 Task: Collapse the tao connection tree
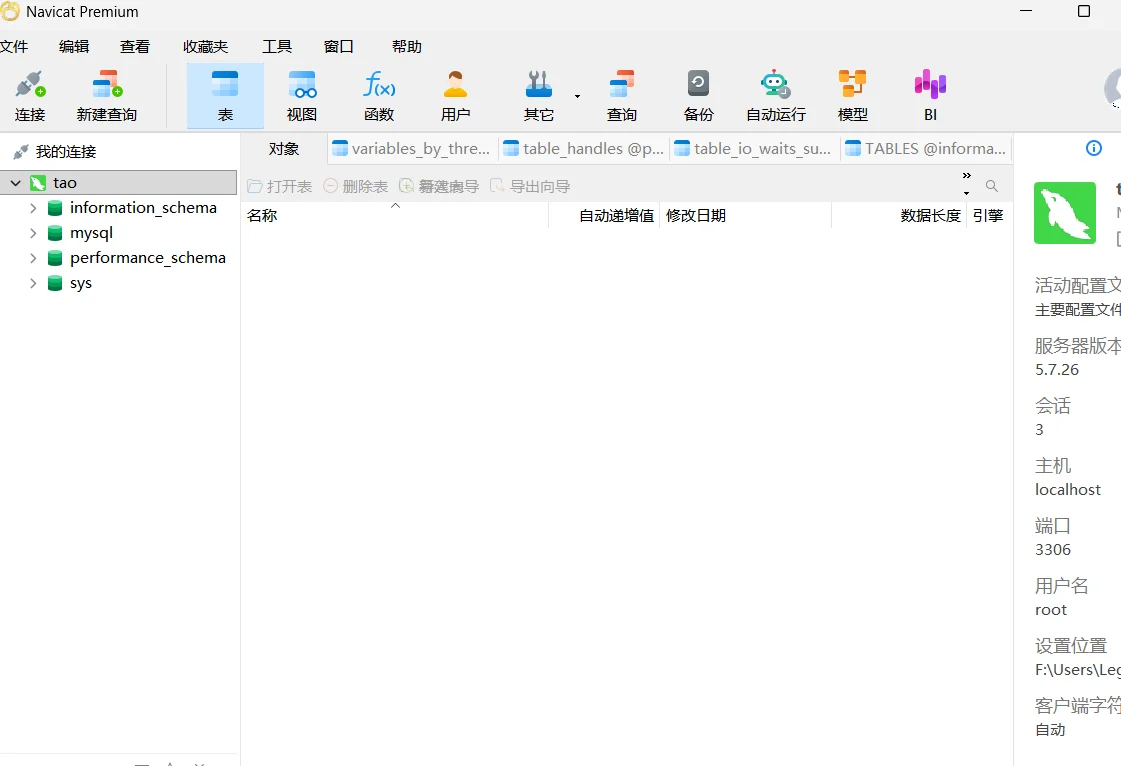(x=15, y=183)
